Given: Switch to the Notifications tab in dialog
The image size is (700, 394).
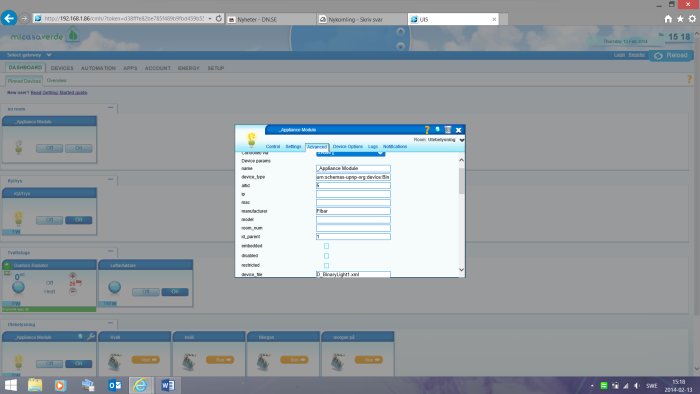Looking at the screenshot, I should point(395,146).
